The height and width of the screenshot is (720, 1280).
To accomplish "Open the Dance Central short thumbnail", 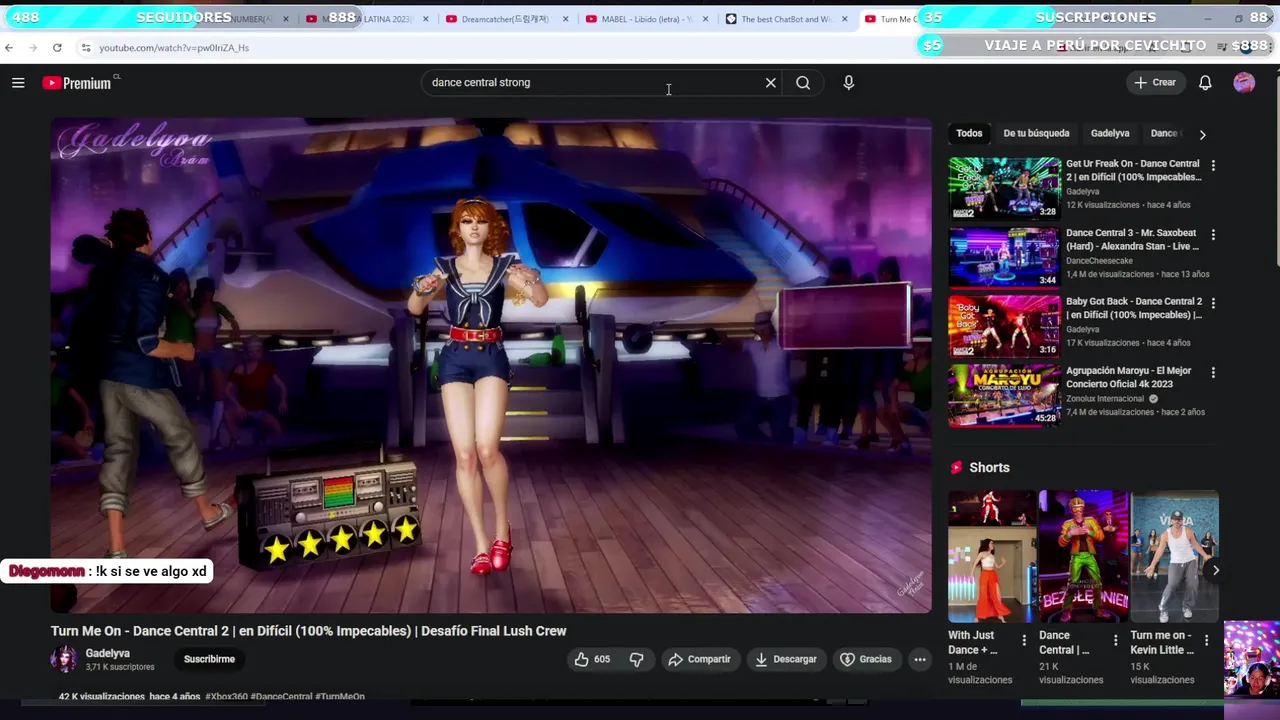I will tap(1083, 556).
